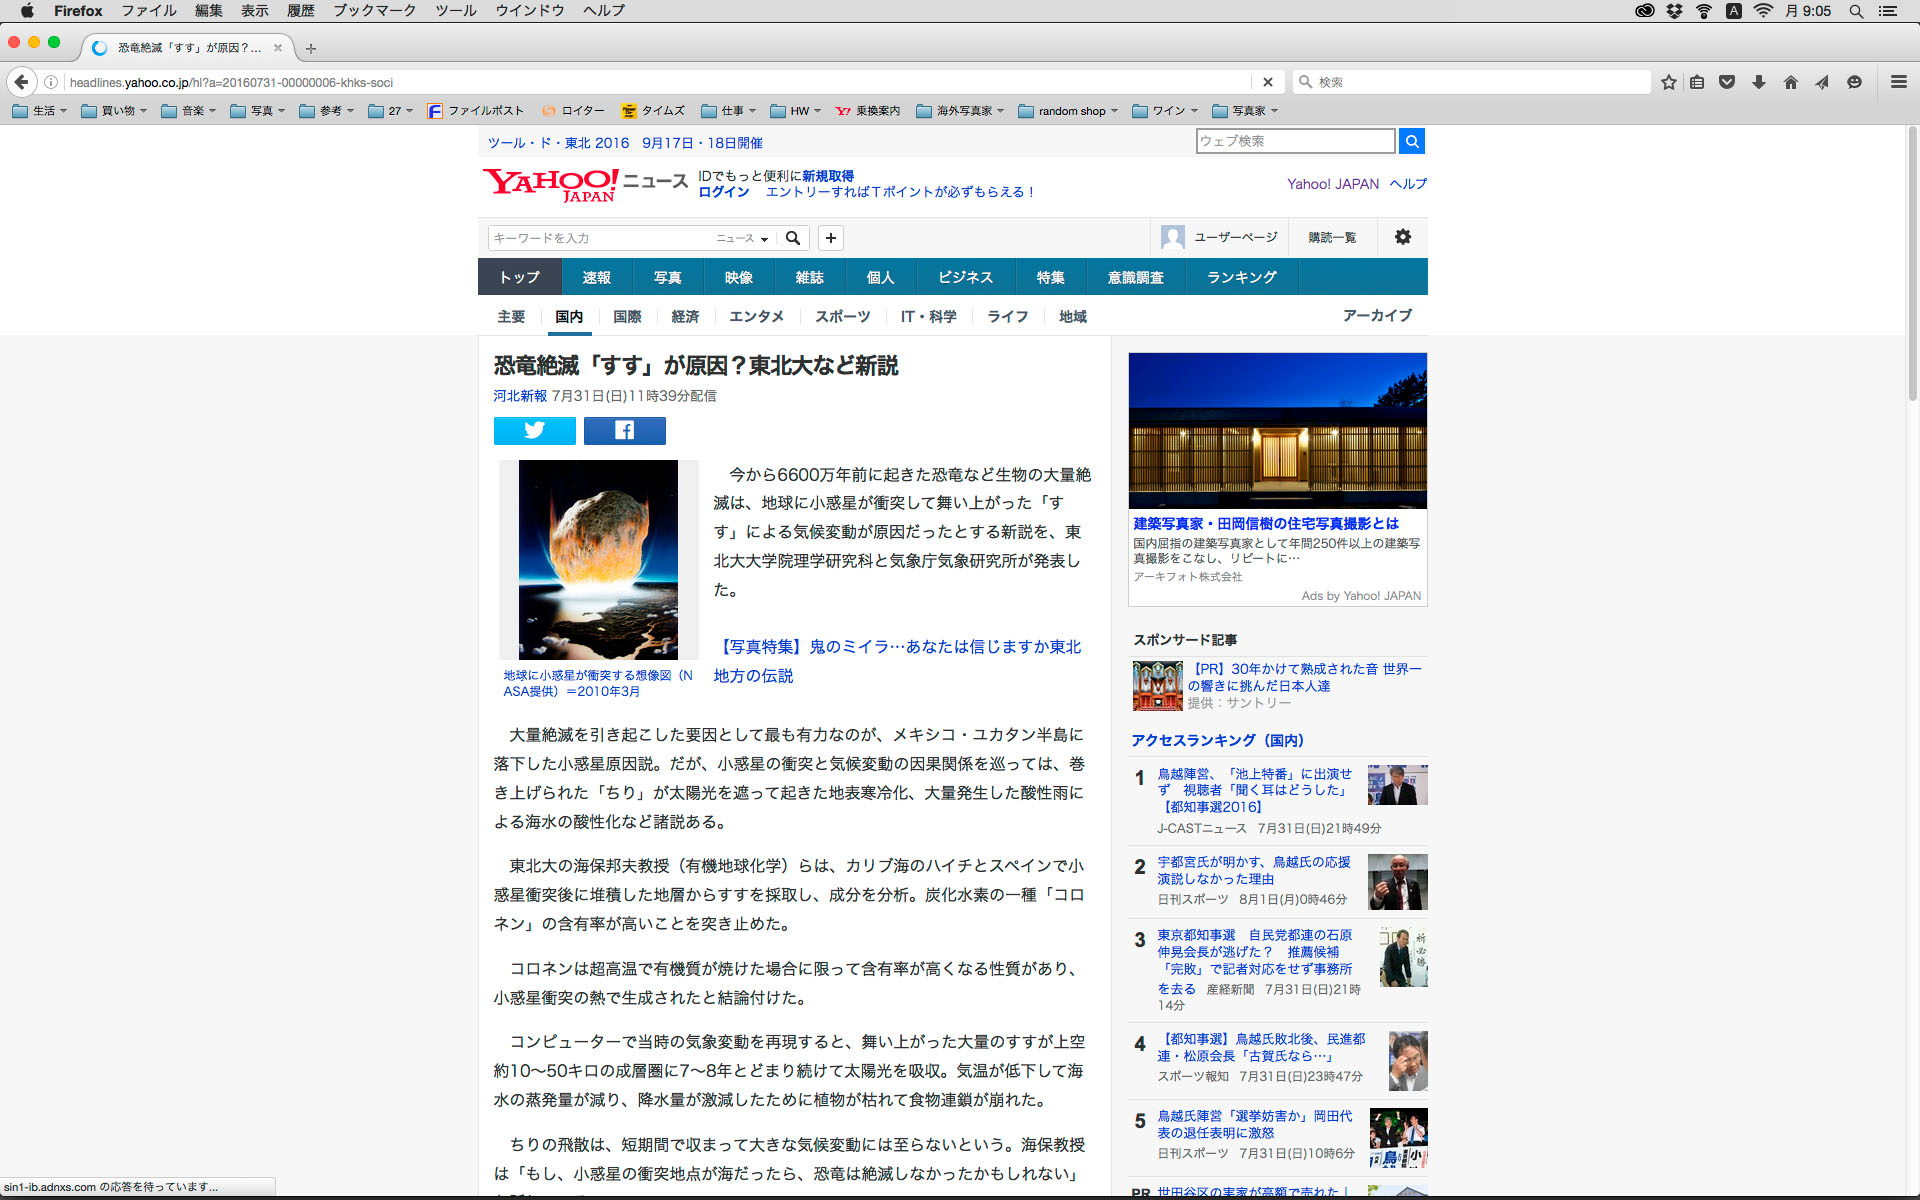Open the Firefox downloads arrow icon

(1758, 82)
